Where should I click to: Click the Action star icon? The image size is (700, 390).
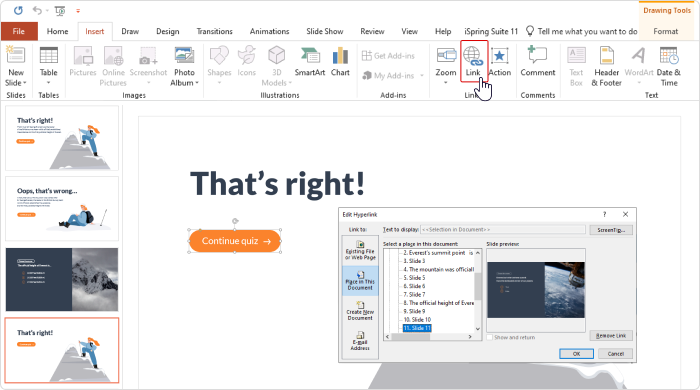click(x=500, y=57)
